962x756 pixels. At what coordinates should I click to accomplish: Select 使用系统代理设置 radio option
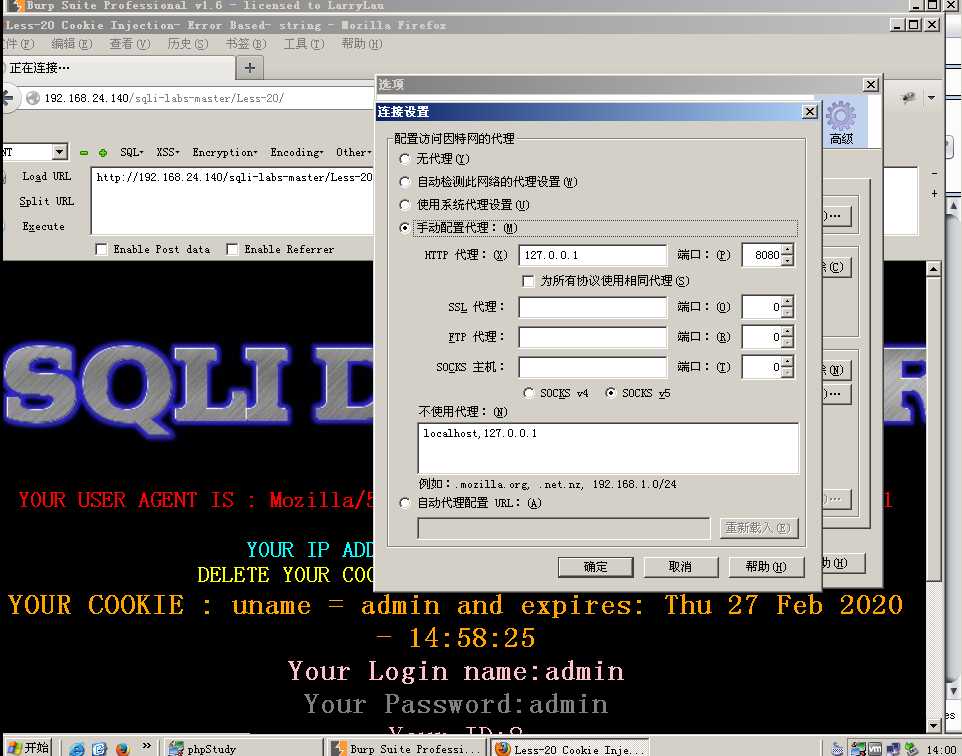404,205
